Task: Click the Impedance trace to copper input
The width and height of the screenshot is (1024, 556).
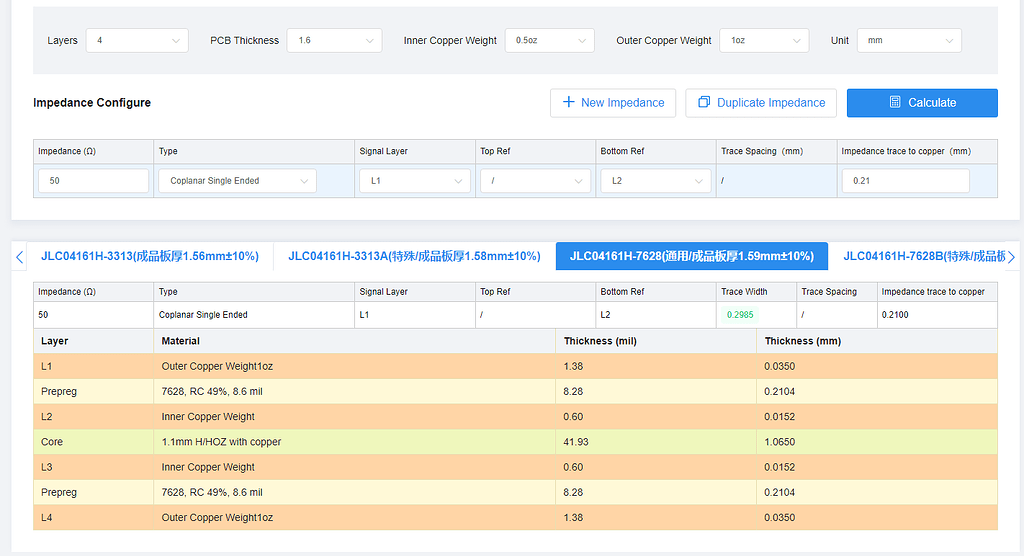Action: point(905,181)
